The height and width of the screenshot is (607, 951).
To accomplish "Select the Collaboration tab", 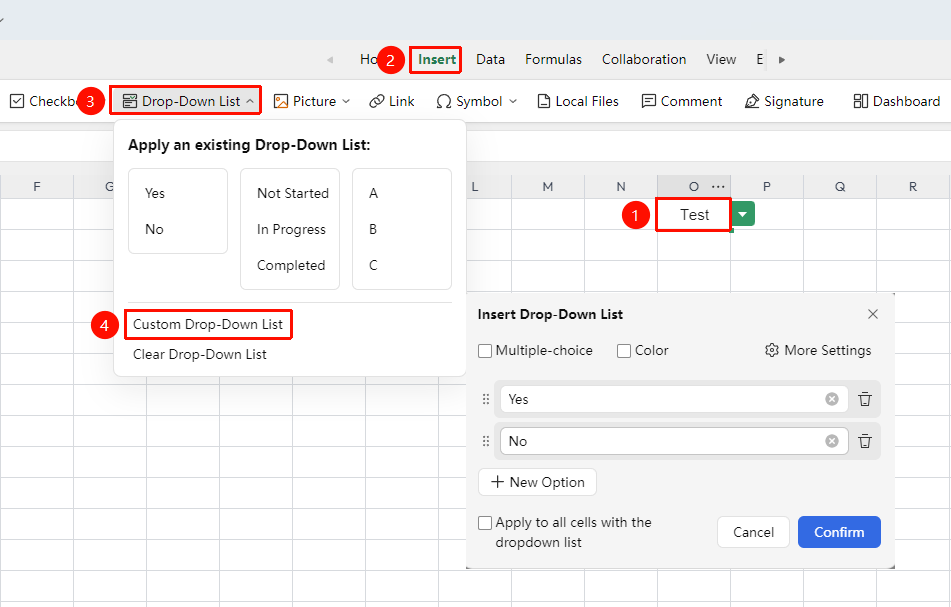I will click(x=644, y=59).
